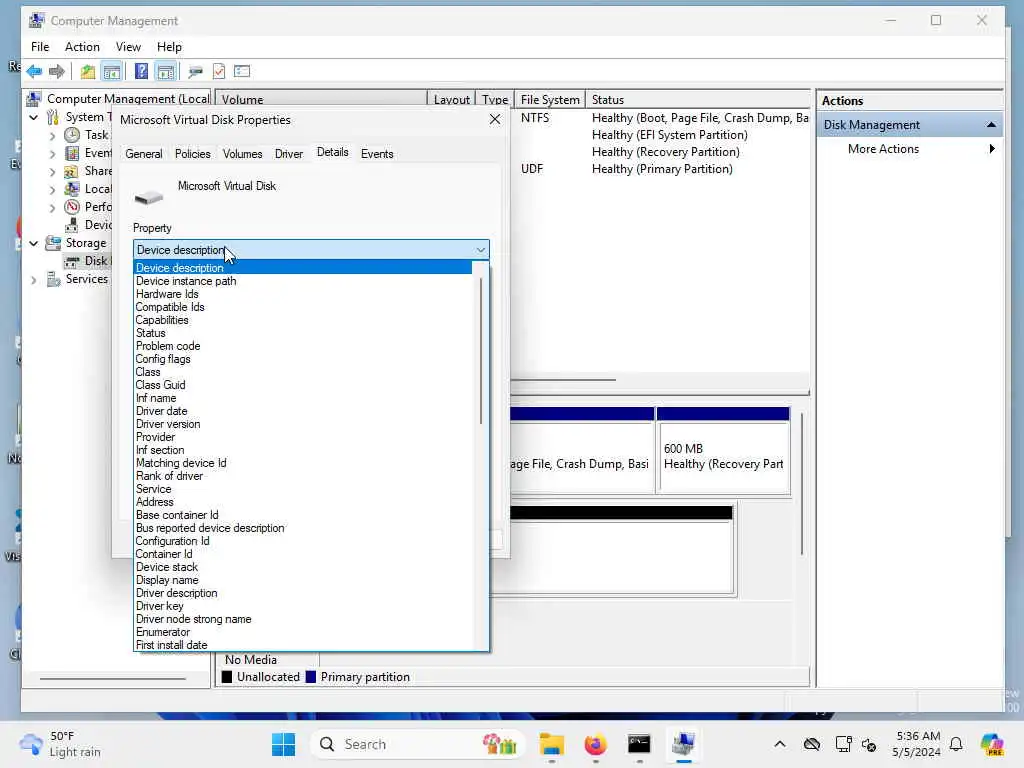Open the notifications bell icon
The image size is (1024, 768).
956,744
